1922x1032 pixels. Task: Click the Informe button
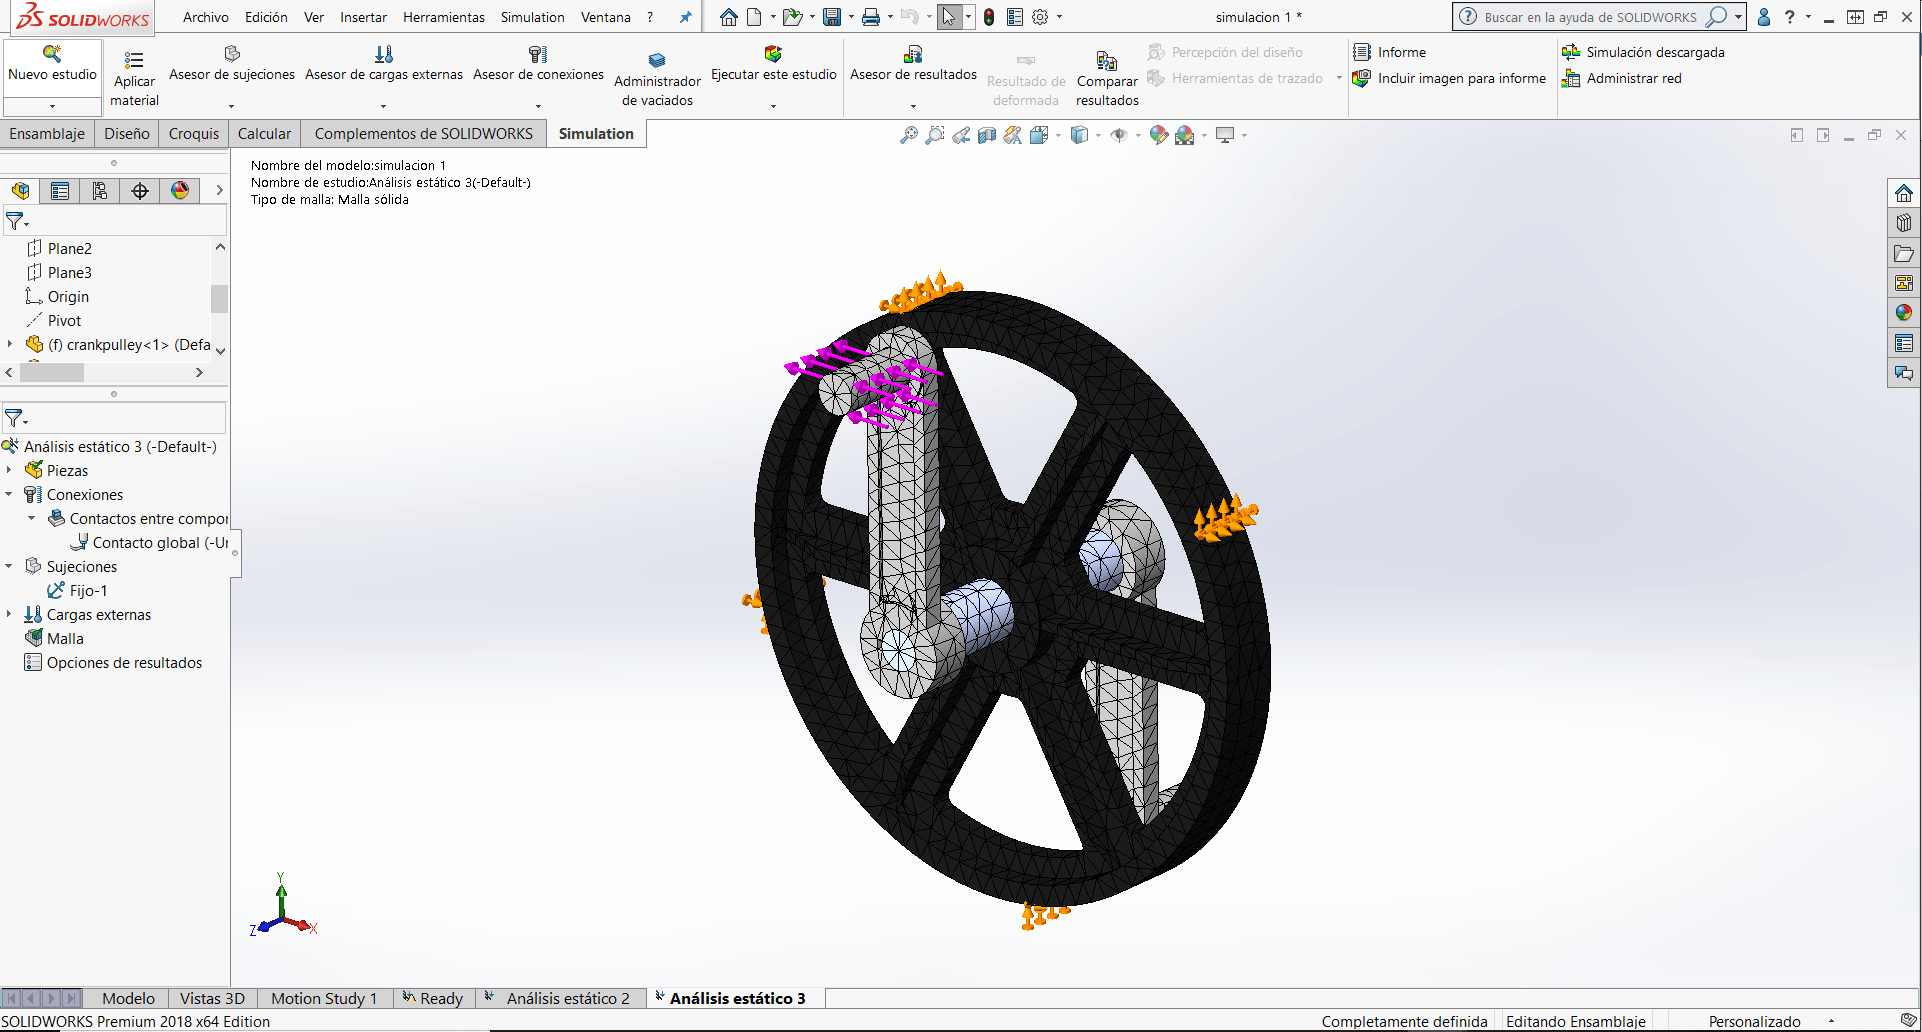click(x=1390, y=52)
